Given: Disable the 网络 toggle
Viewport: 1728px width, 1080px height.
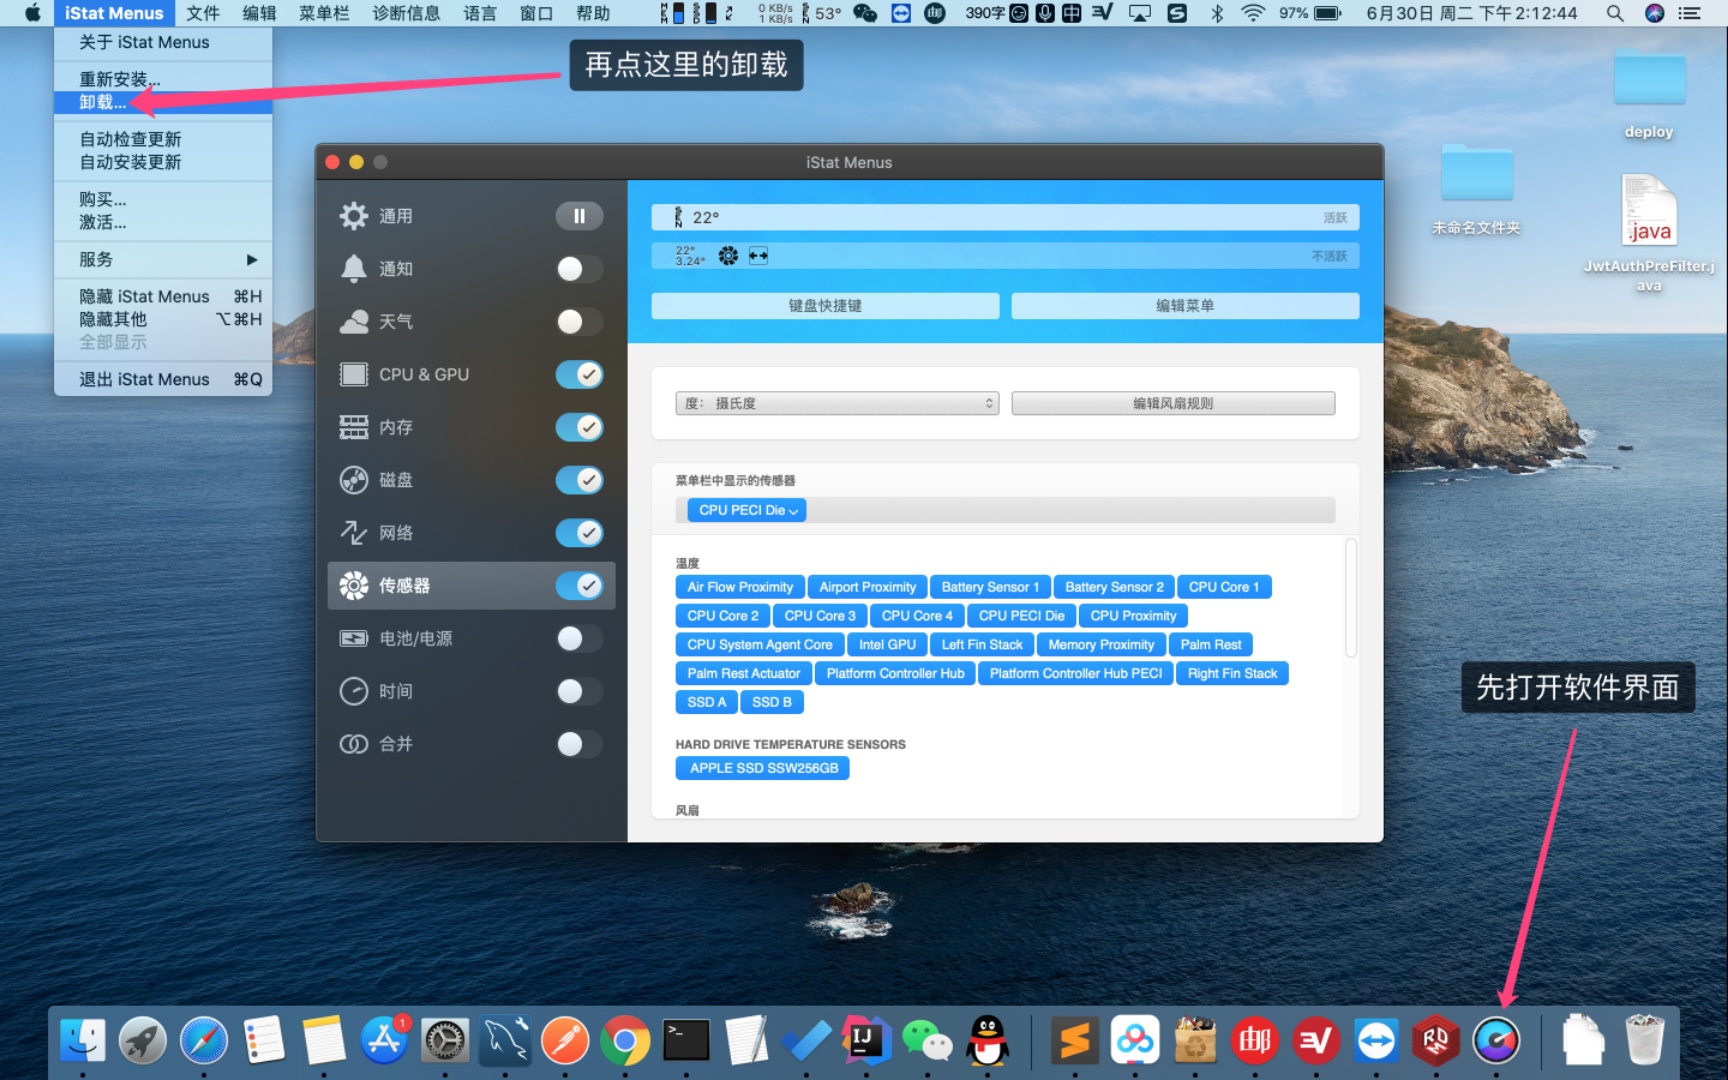Looking at the screenshot, I should tap(579, 533).
